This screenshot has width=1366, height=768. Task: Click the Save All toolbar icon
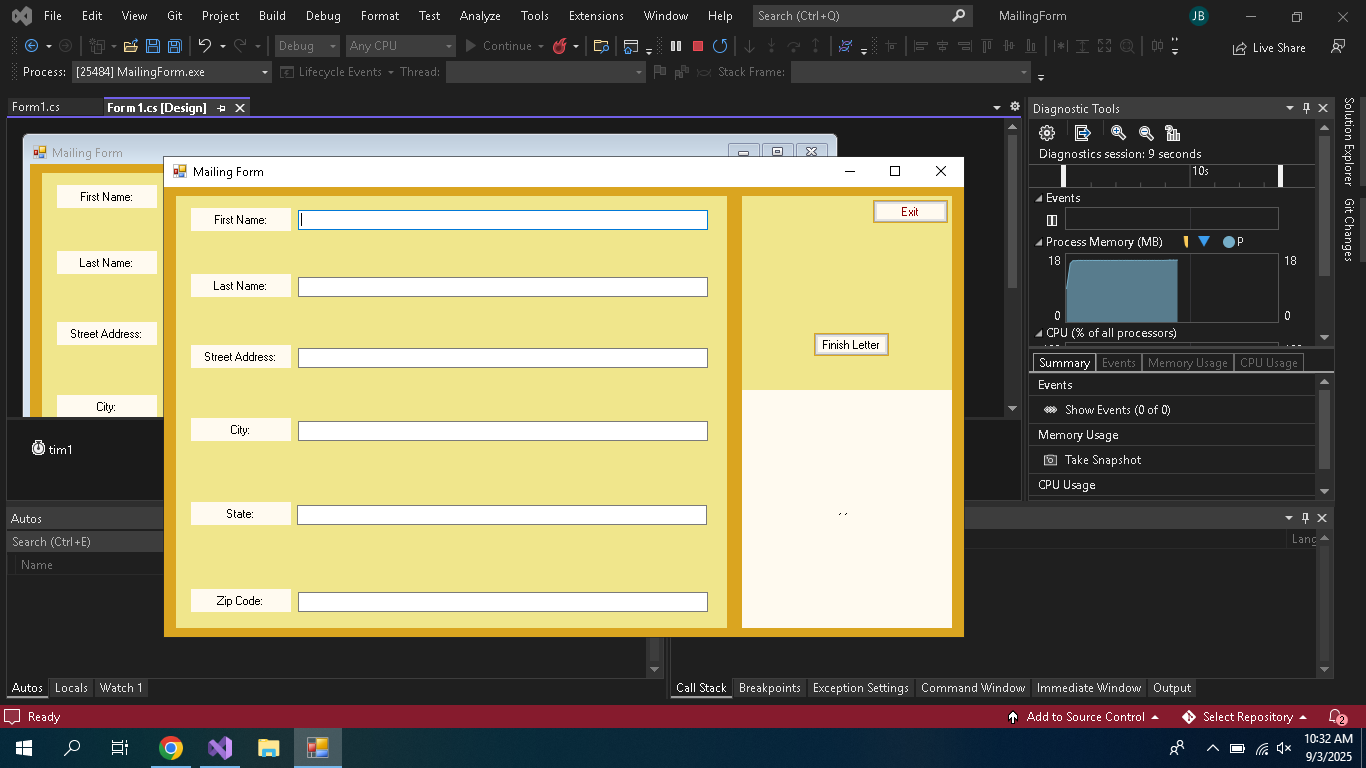click(x=175, y=46)
